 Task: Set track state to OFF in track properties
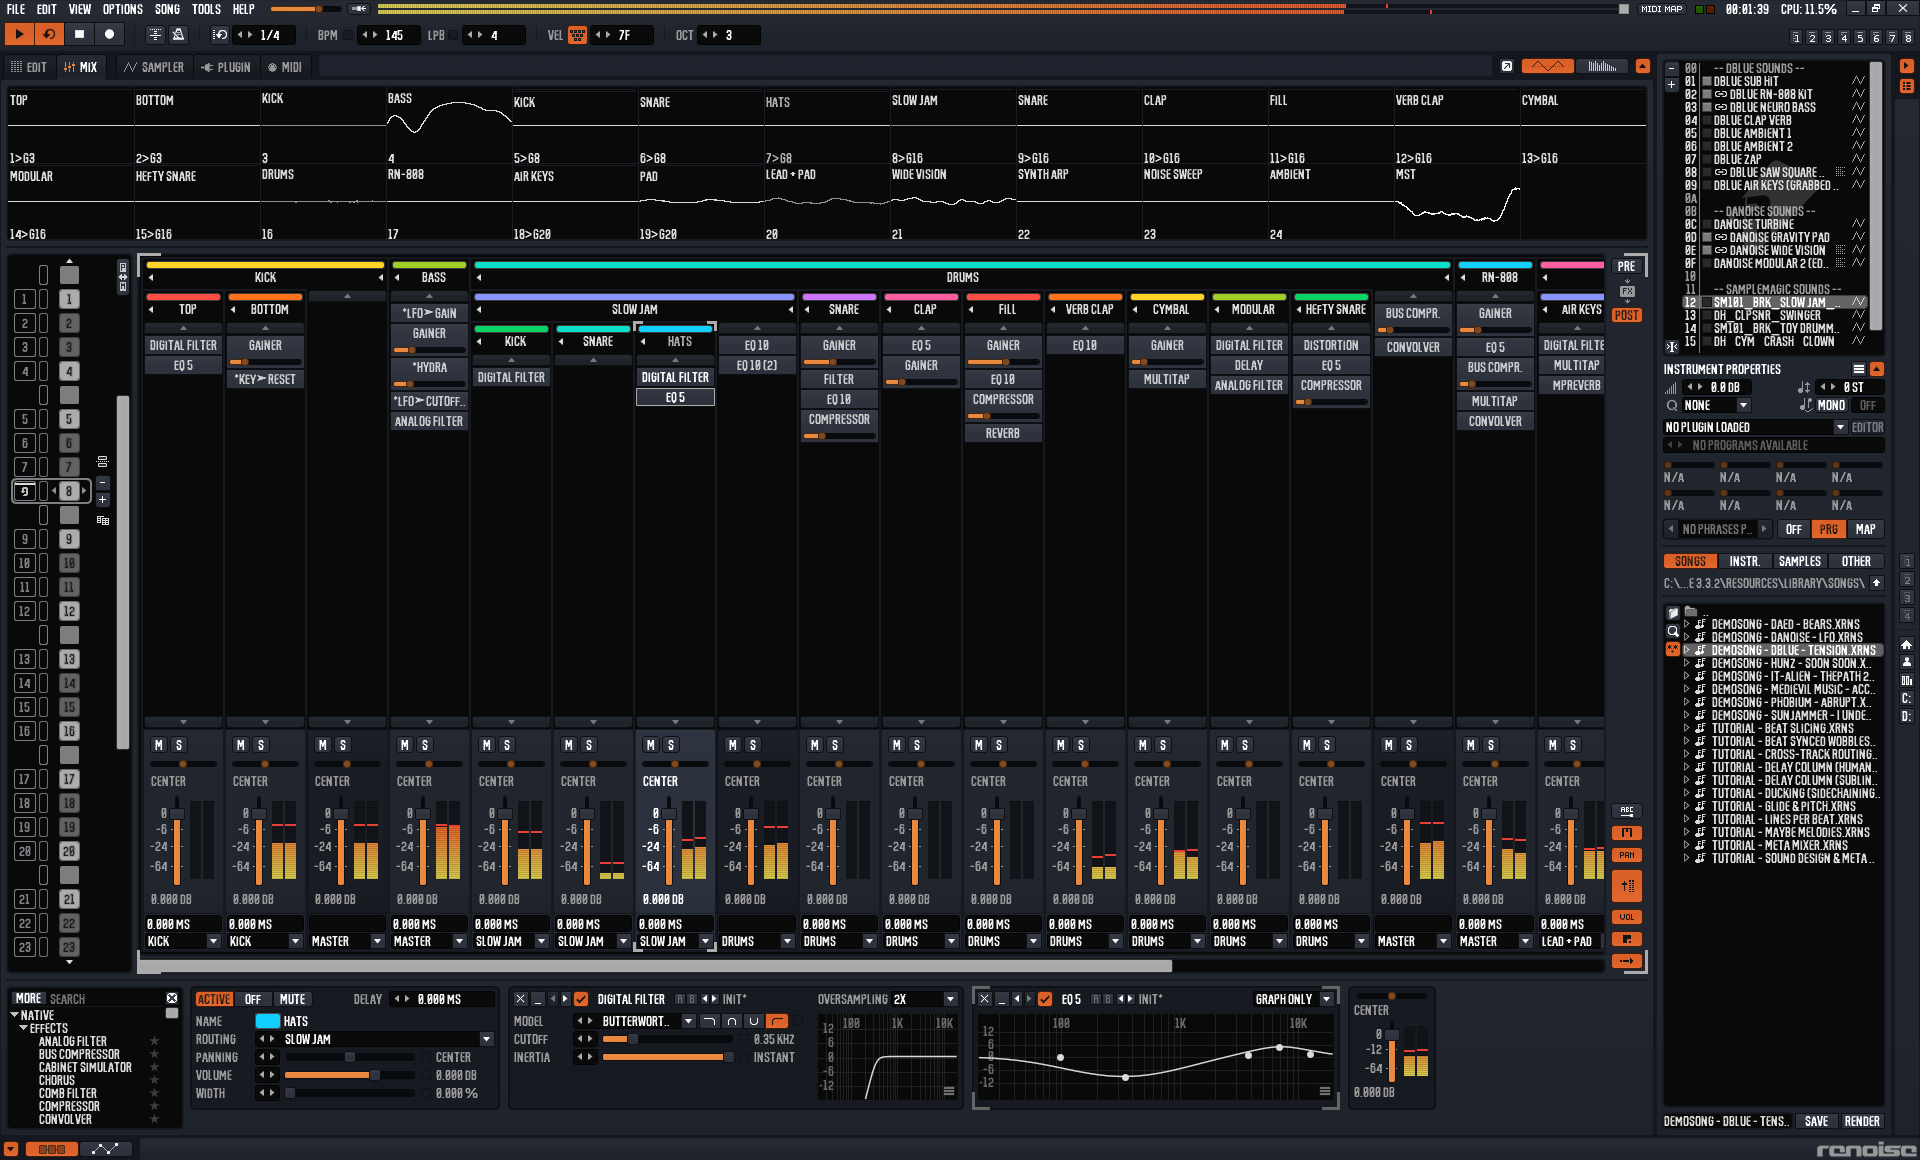tap(253, 999)
